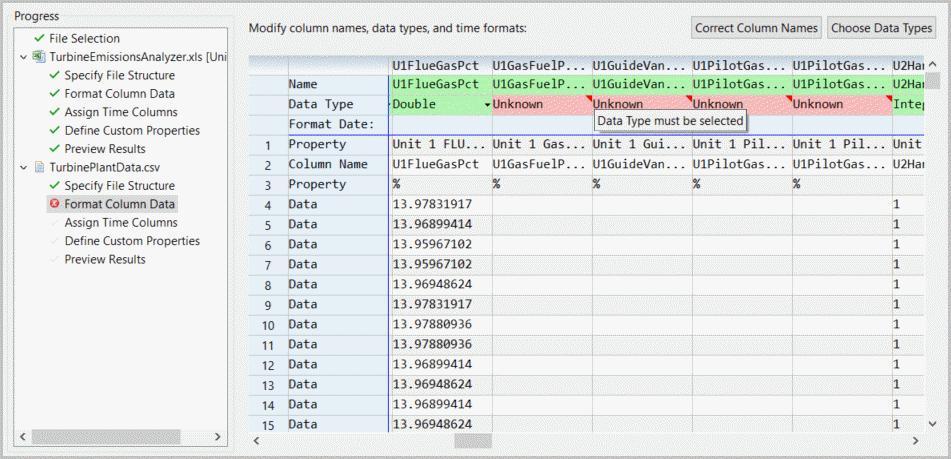Screen dimensions: 951x459
Task: Click the TurbineEmissionsAnalyzer.xls spreadsheet file icon
Action: point(39,57)
